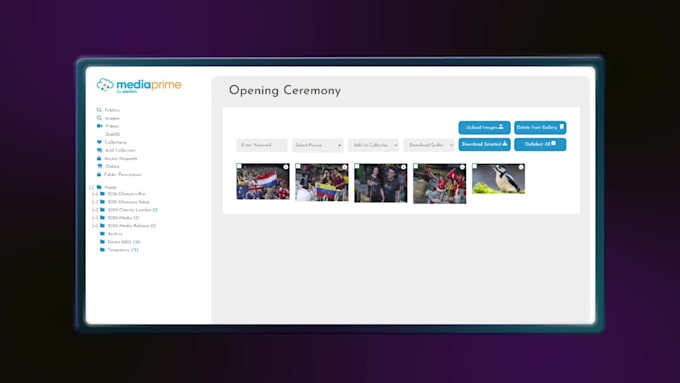680x383 pixels.
Task: Expand the 2021 Olympics Tokyo folder
Action: coord(95,202)
